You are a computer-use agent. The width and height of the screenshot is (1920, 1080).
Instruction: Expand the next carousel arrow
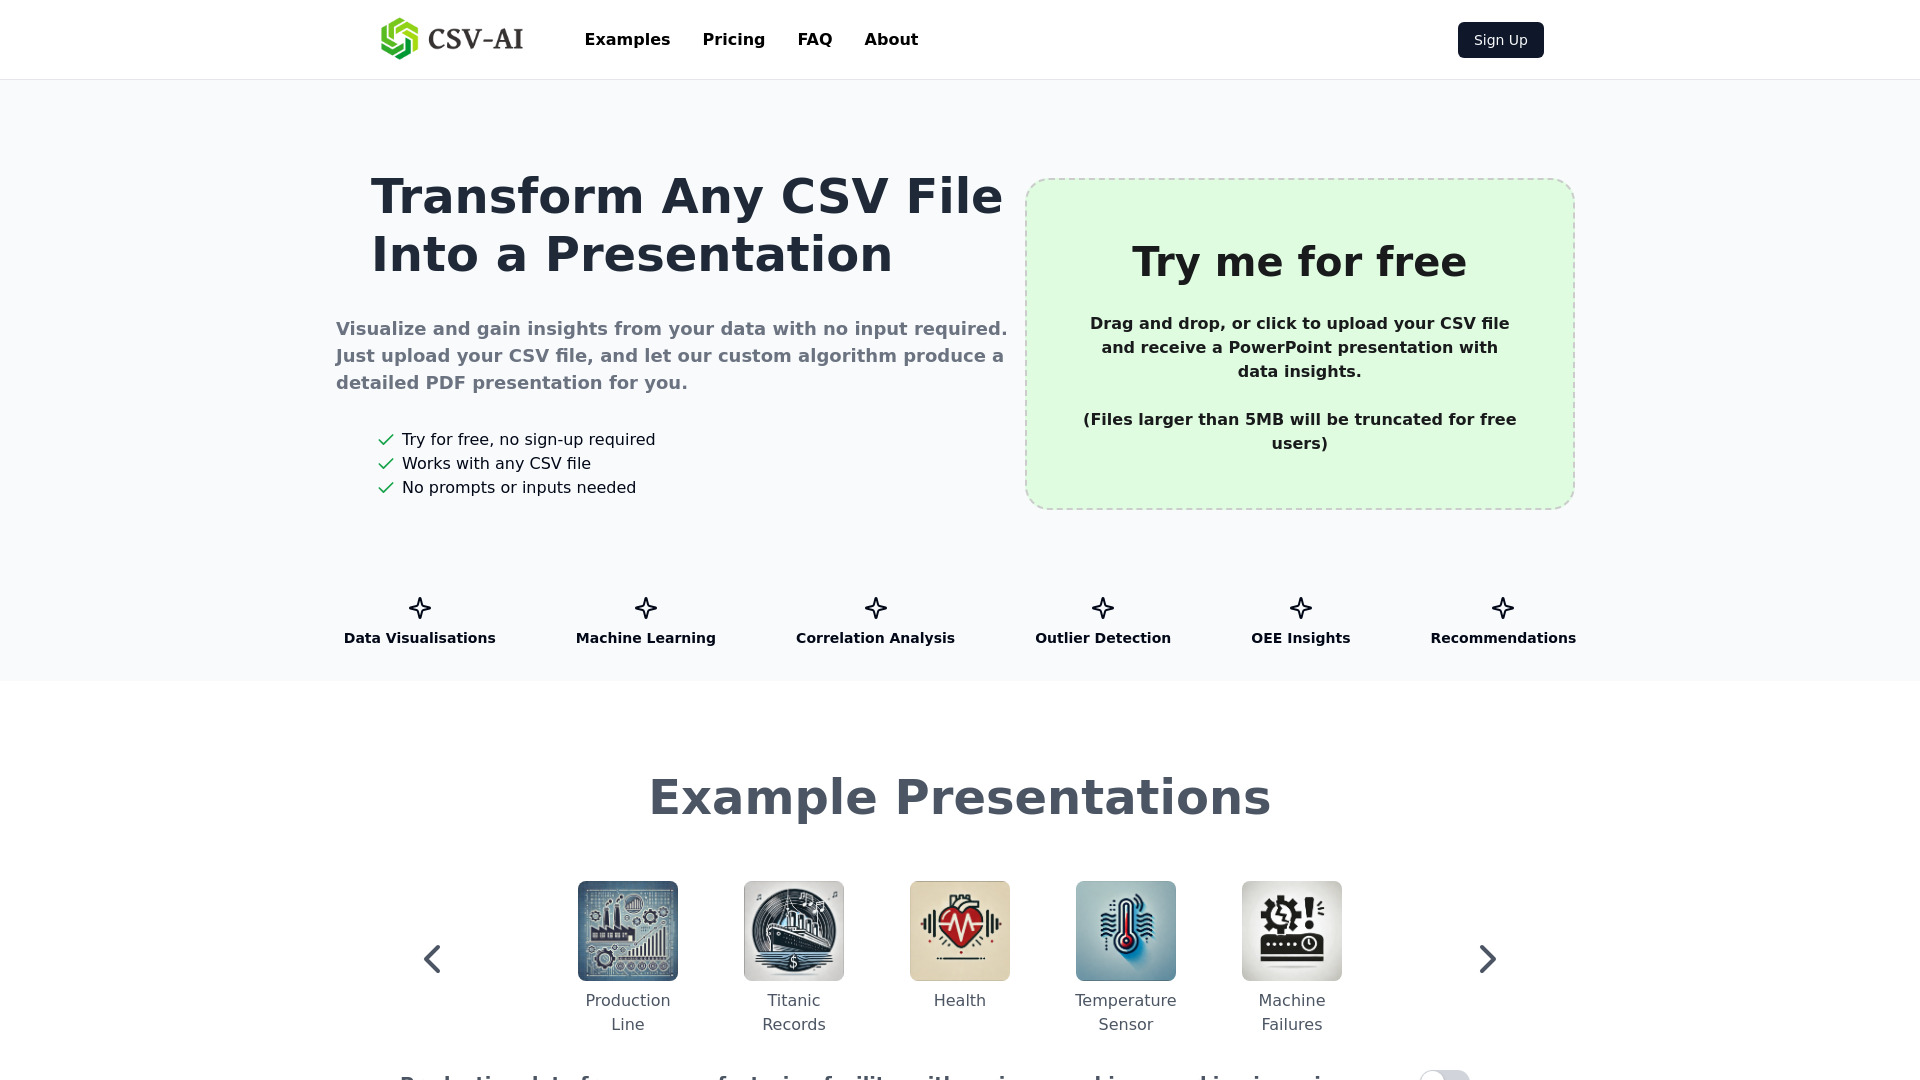coord(1486,959)
